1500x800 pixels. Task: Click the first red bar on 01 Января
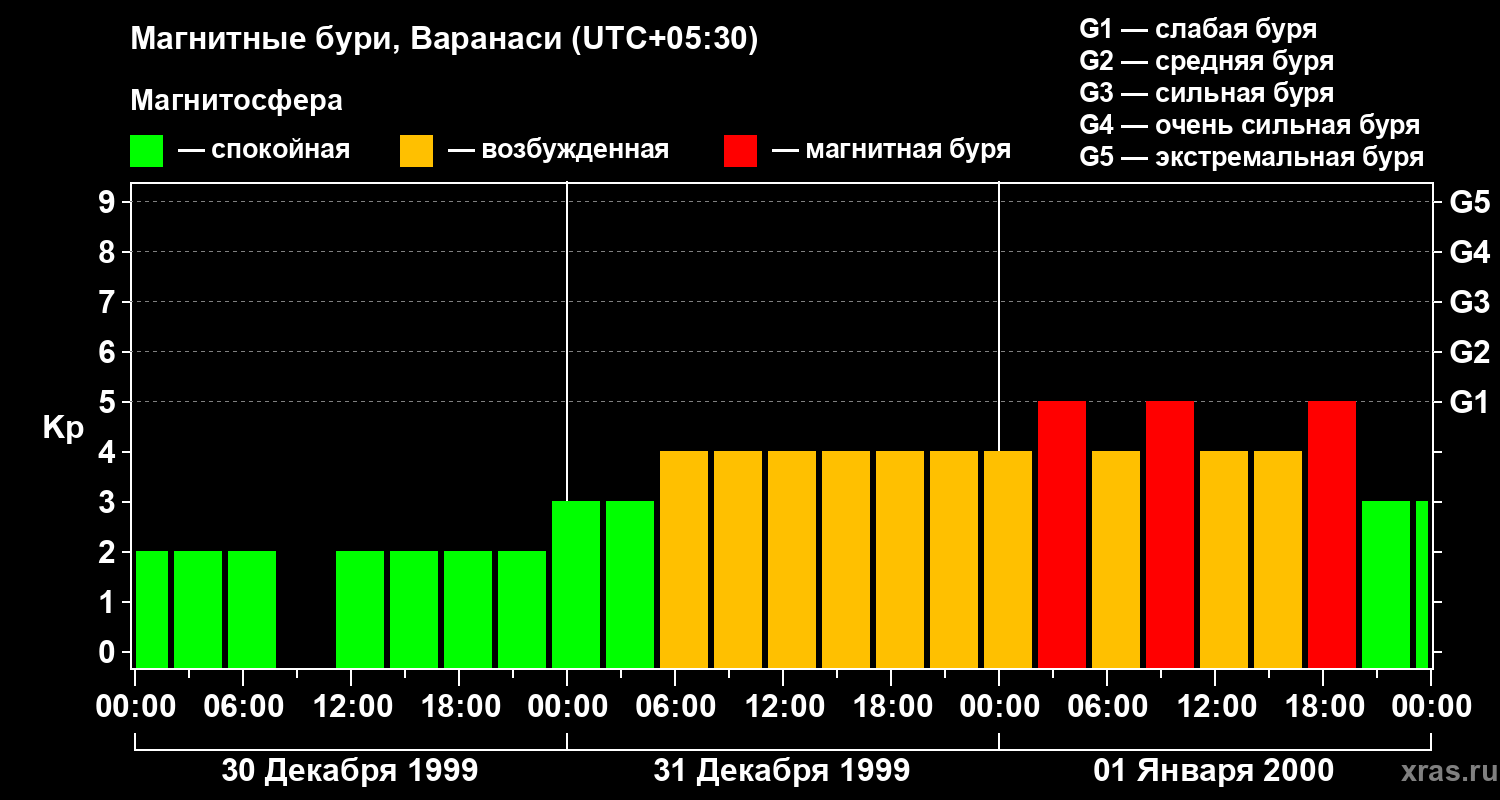click(x=1062, y=535)
